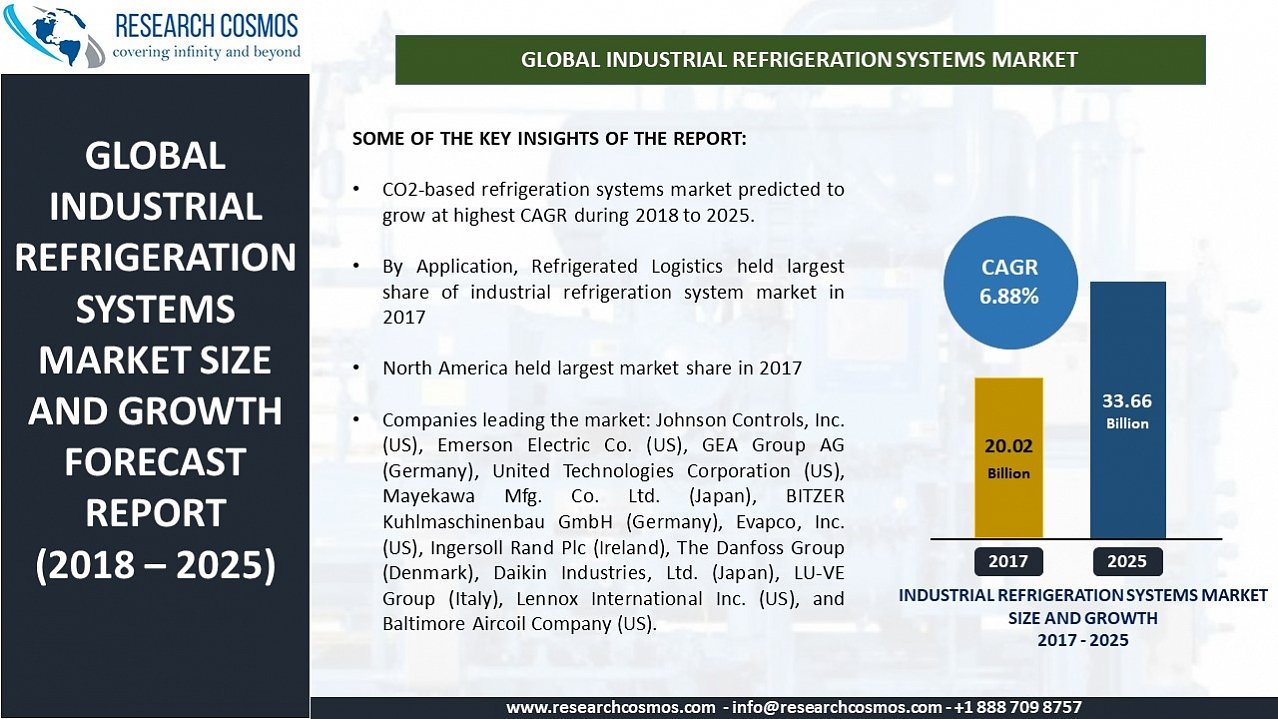Click the Refrigerated Logistics application bullet point
Screen dimensions: 1278x719
(x=613, y=292)
